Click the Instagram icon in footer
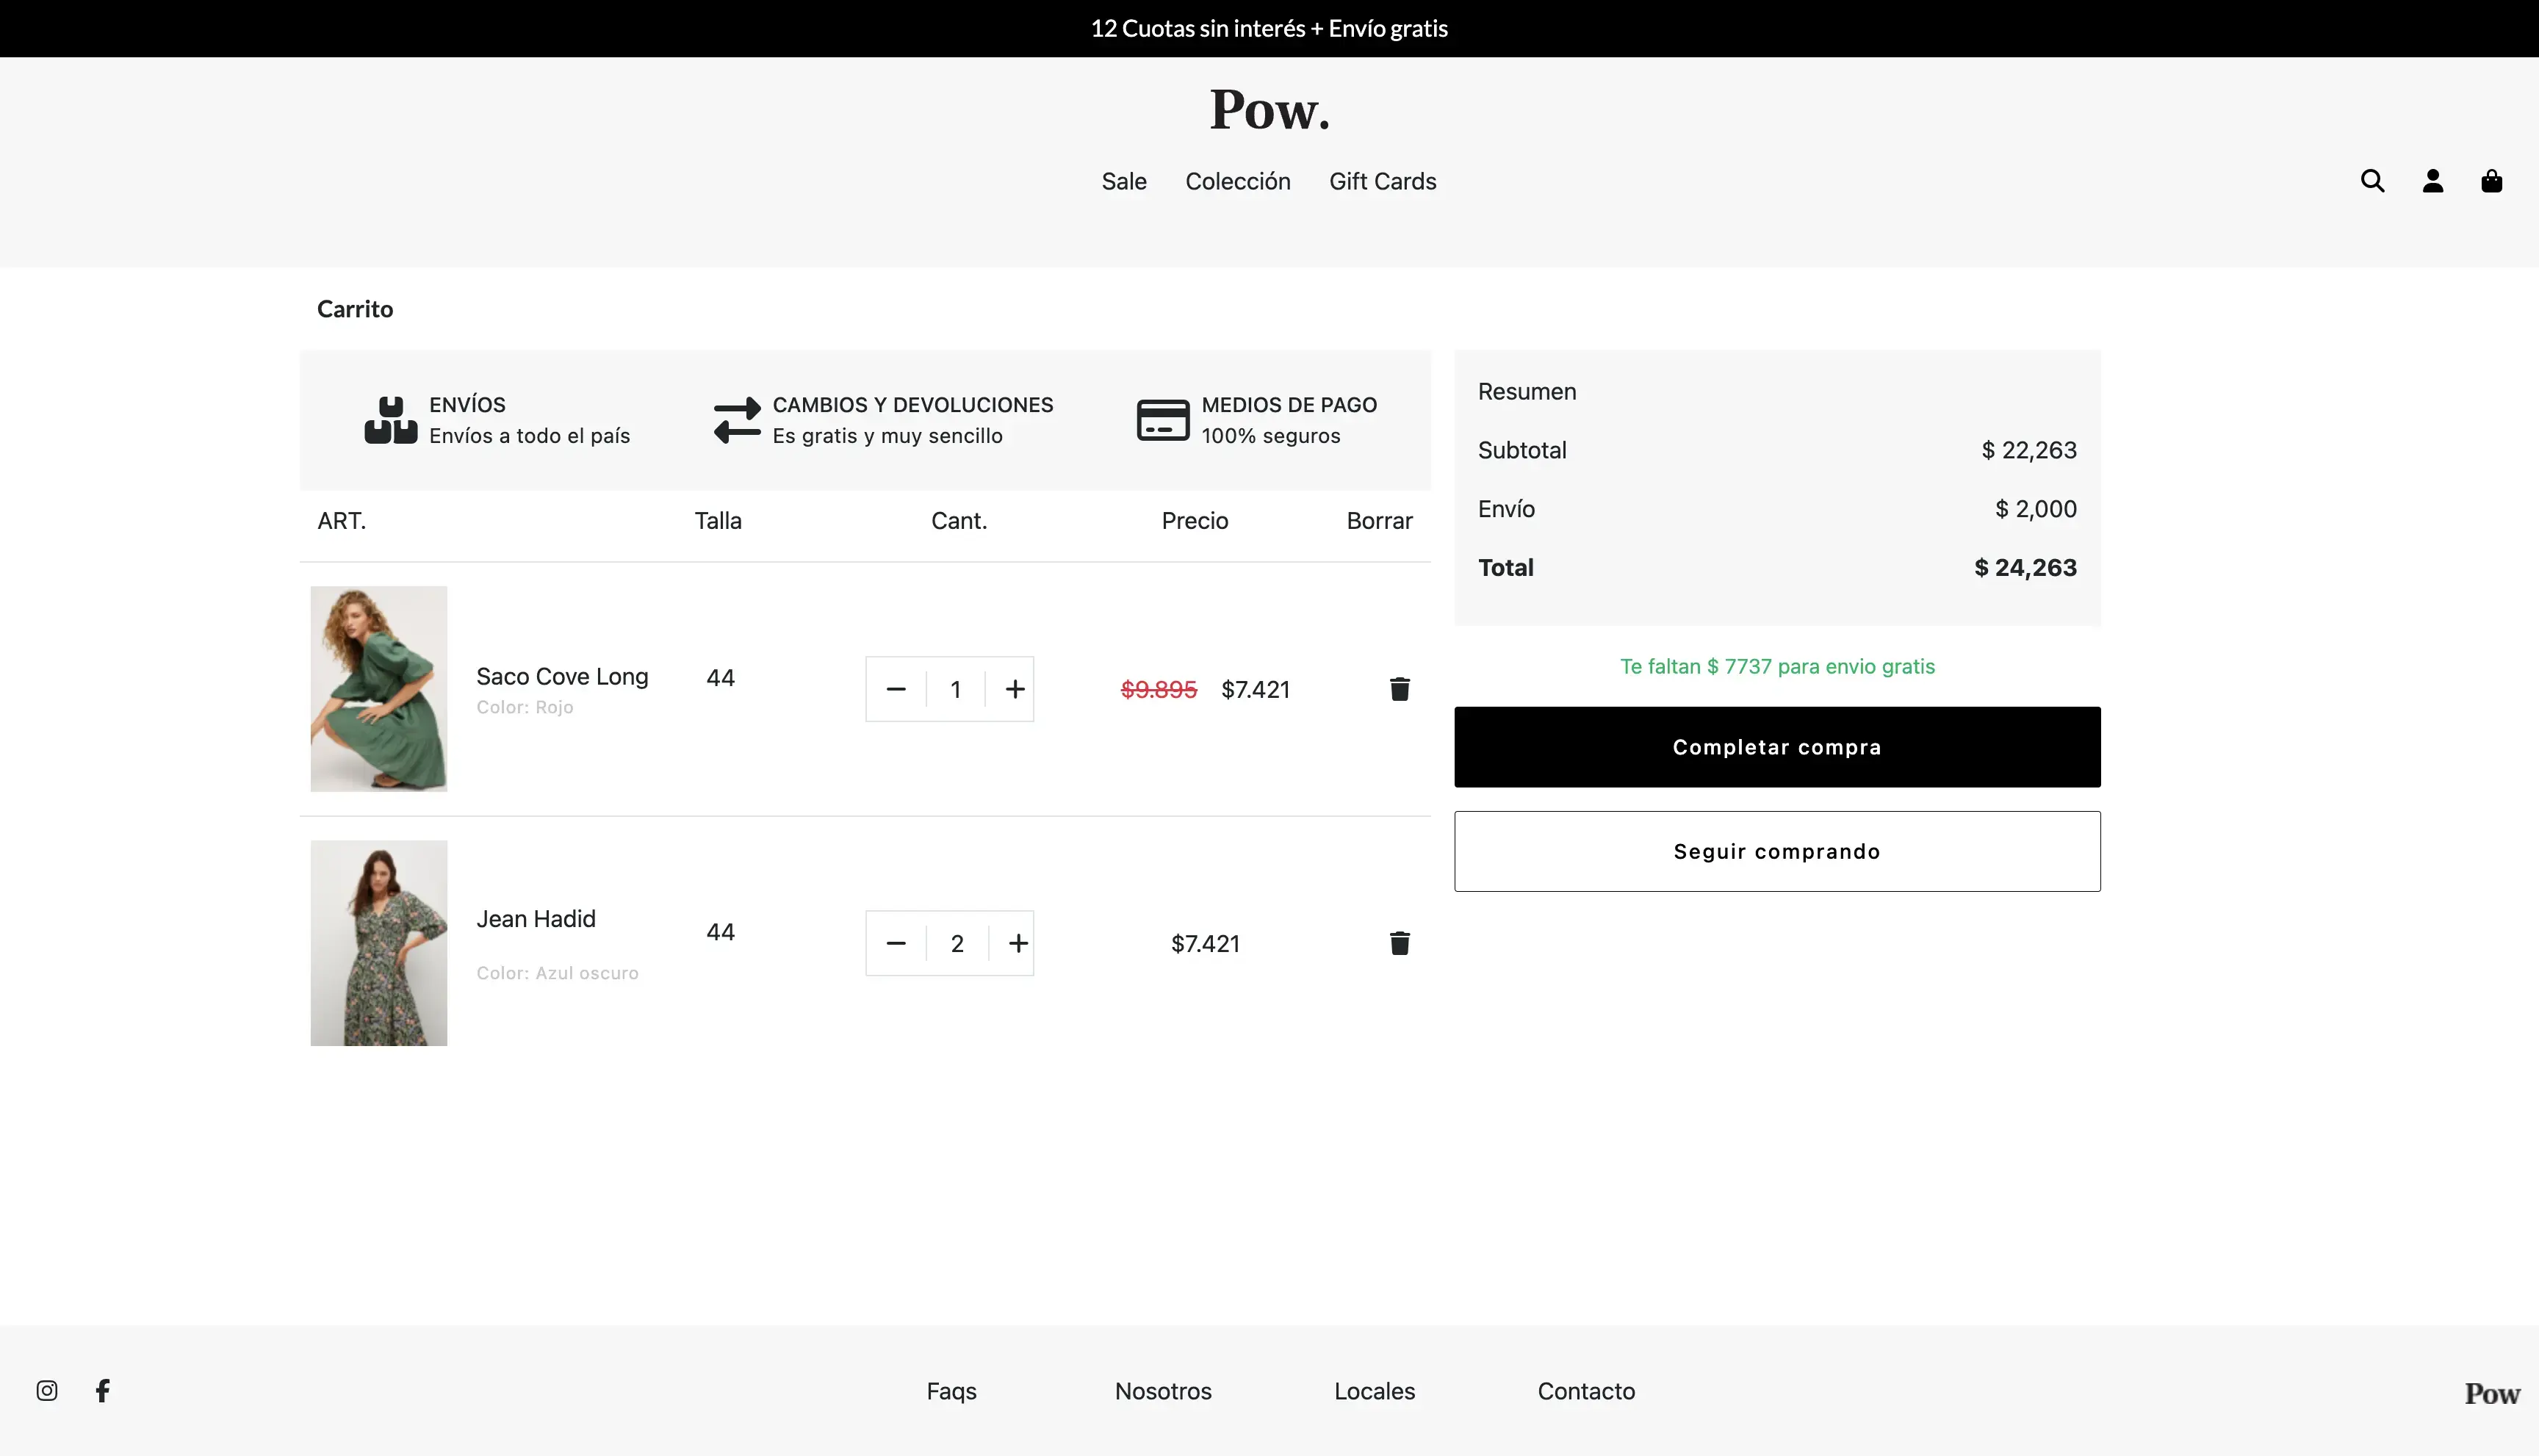 point(46,1390)
